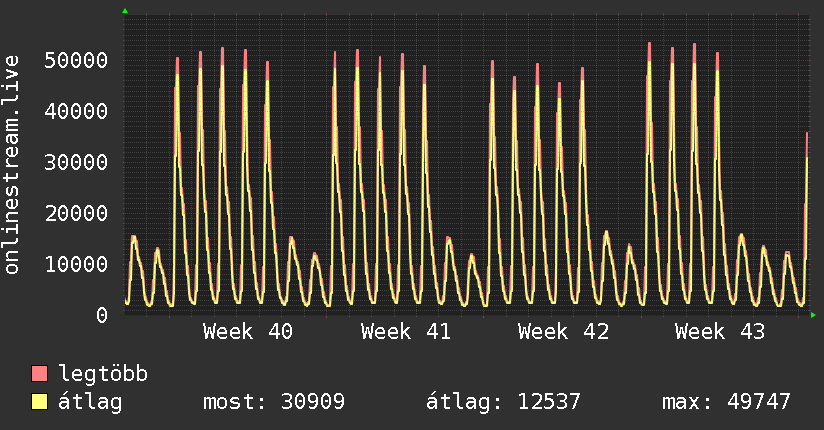824x430 pixels.
Task: Click the green arrow atop the y-axis
Action: 125,11
